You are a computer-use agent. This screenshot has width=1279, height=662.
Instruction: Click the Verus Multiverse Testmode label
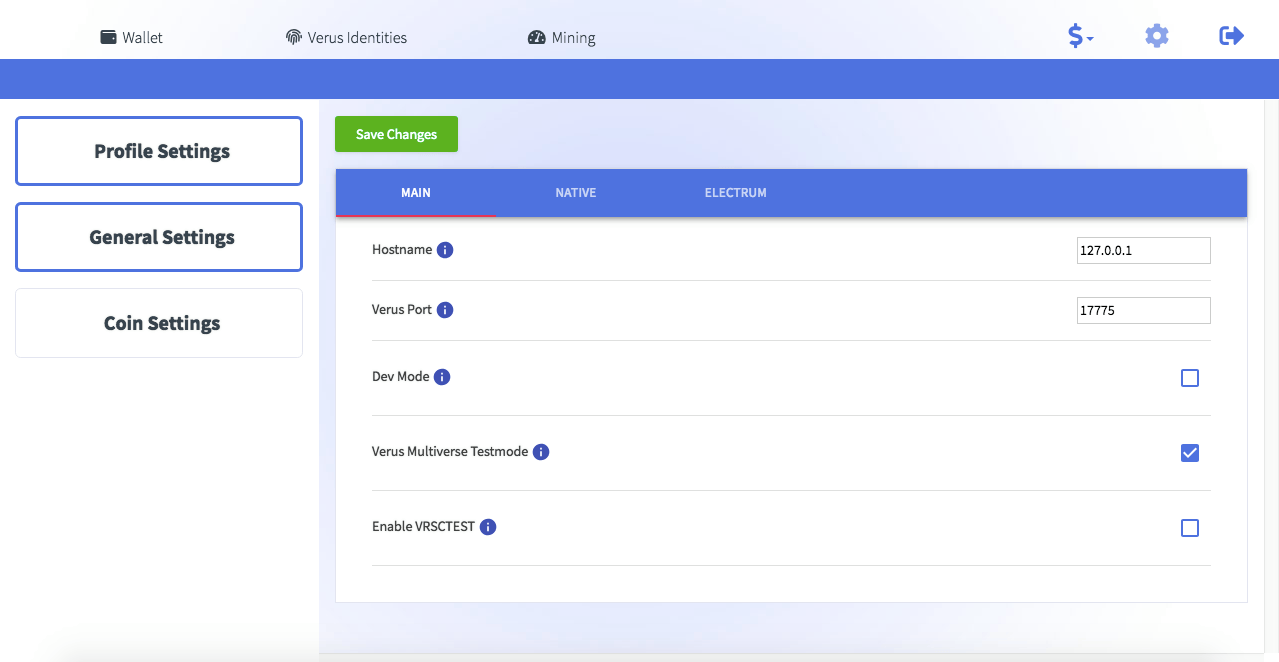(450, 452)
